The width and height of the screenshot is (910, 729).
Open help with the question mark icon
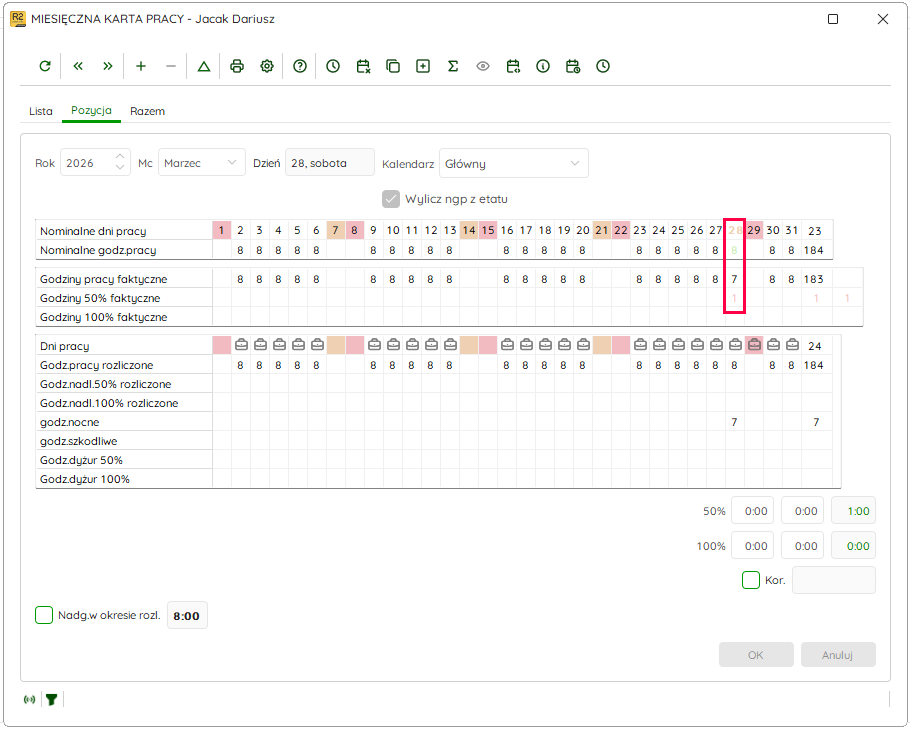tap(300, 66)
